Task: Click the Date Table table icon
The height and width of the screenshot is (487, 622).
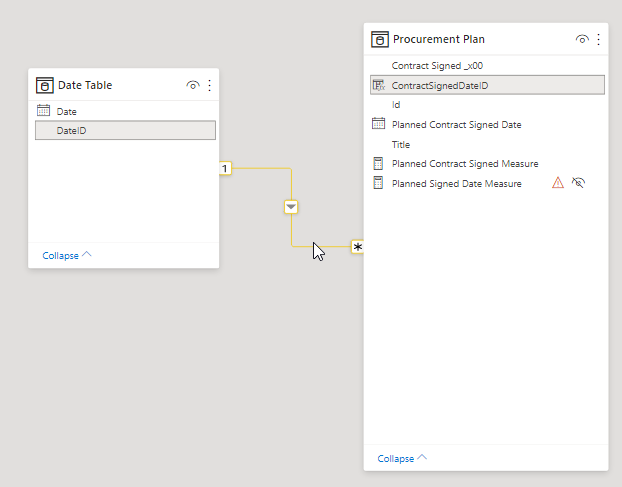Action: tap(44, 85)
